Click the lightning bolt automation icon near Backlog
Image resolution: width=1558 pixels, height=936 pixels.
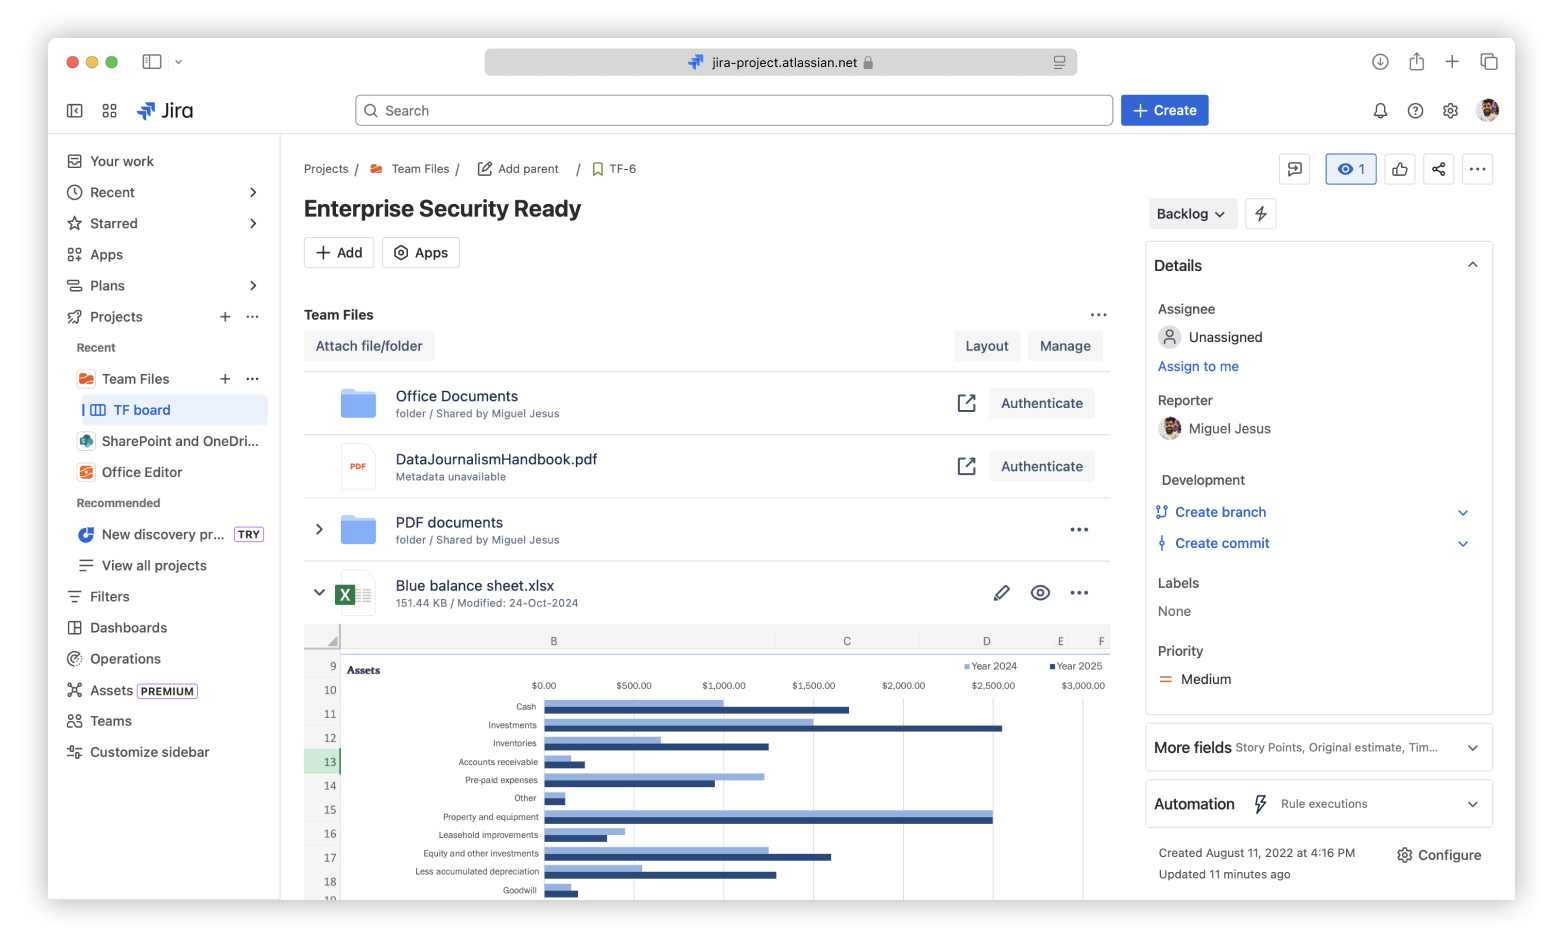(x=1261, y=214)
